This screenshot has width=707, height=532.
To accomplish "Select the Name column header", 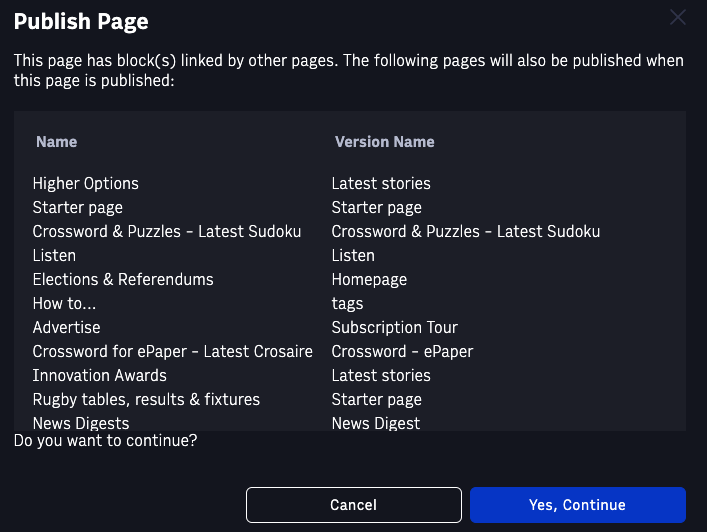I will click(x=56, y=142).
